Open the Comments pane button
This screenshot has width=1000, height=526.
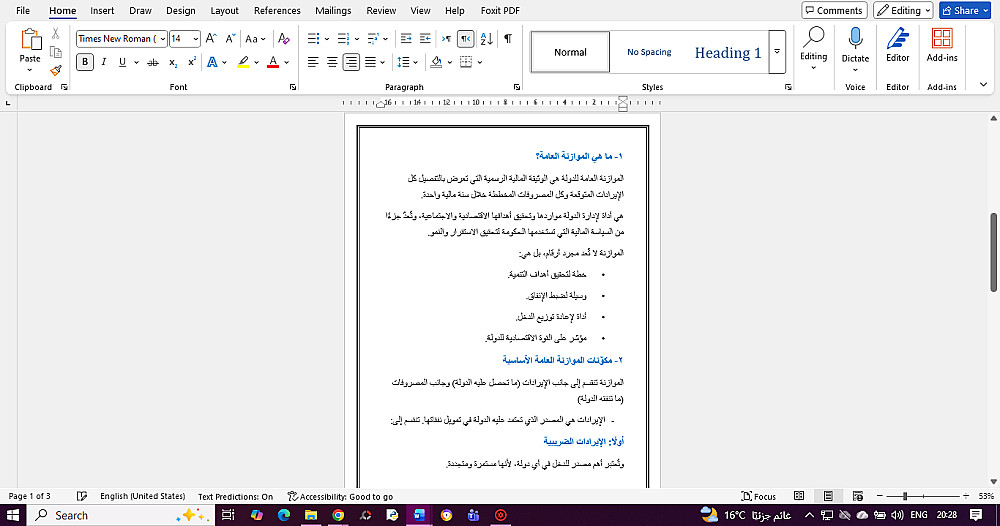(x=834, y=10)
